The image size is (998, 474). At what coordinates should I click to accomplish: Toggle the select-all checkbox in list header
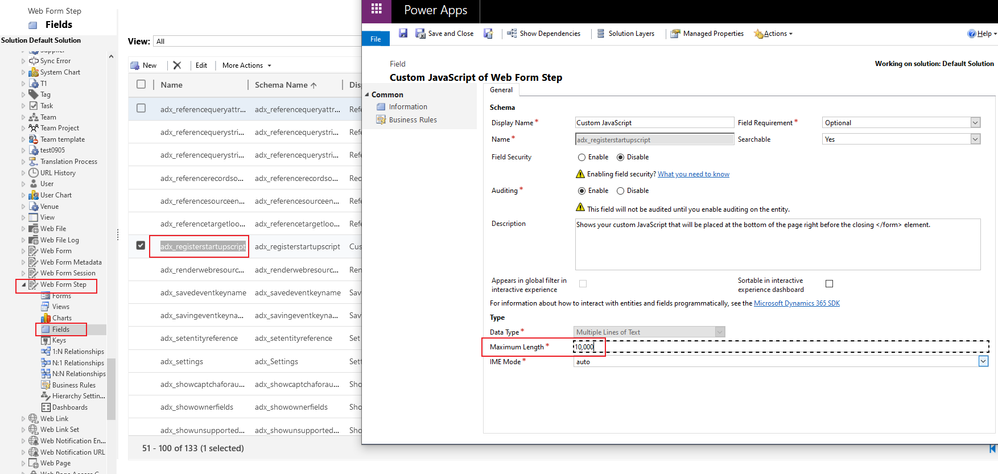click(x=141, y=85)
